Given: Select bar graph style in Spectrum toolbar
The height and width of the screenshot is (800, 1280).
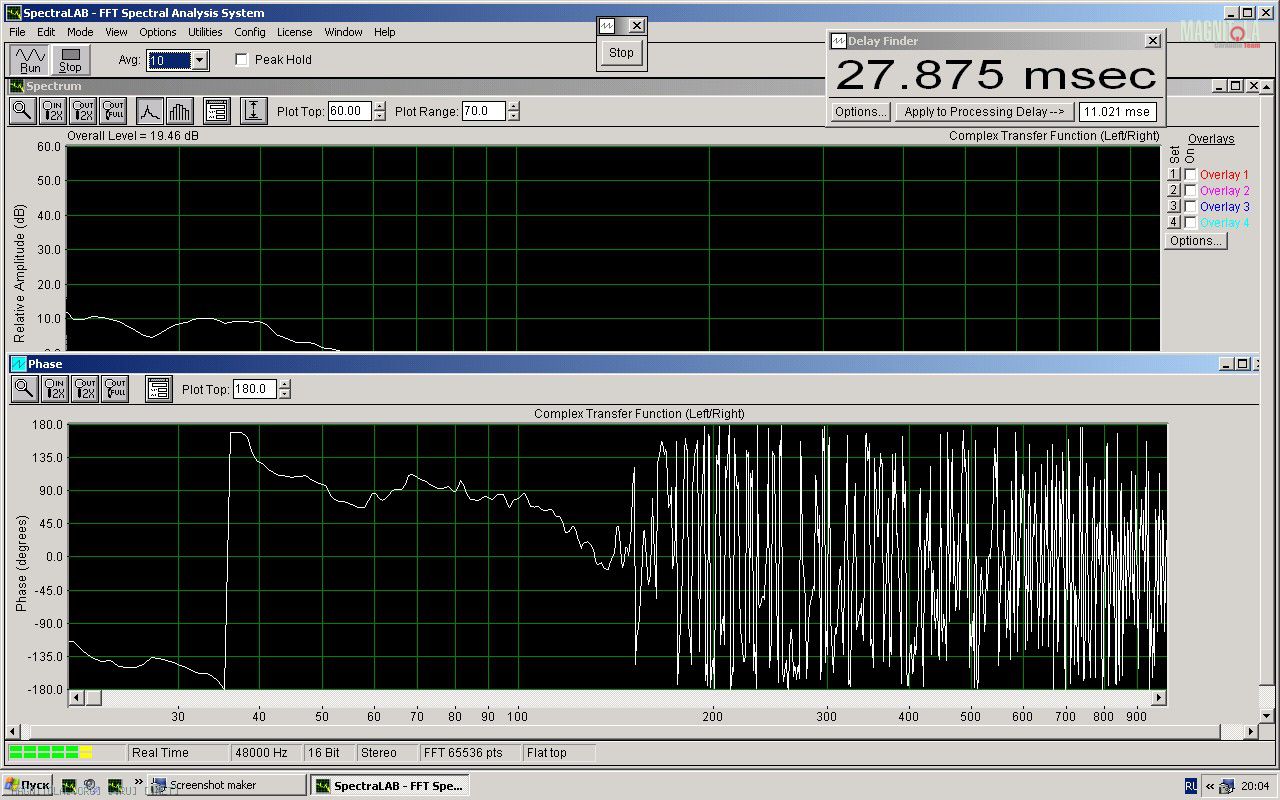Looking at the screenshot, I should click(179, 111).
